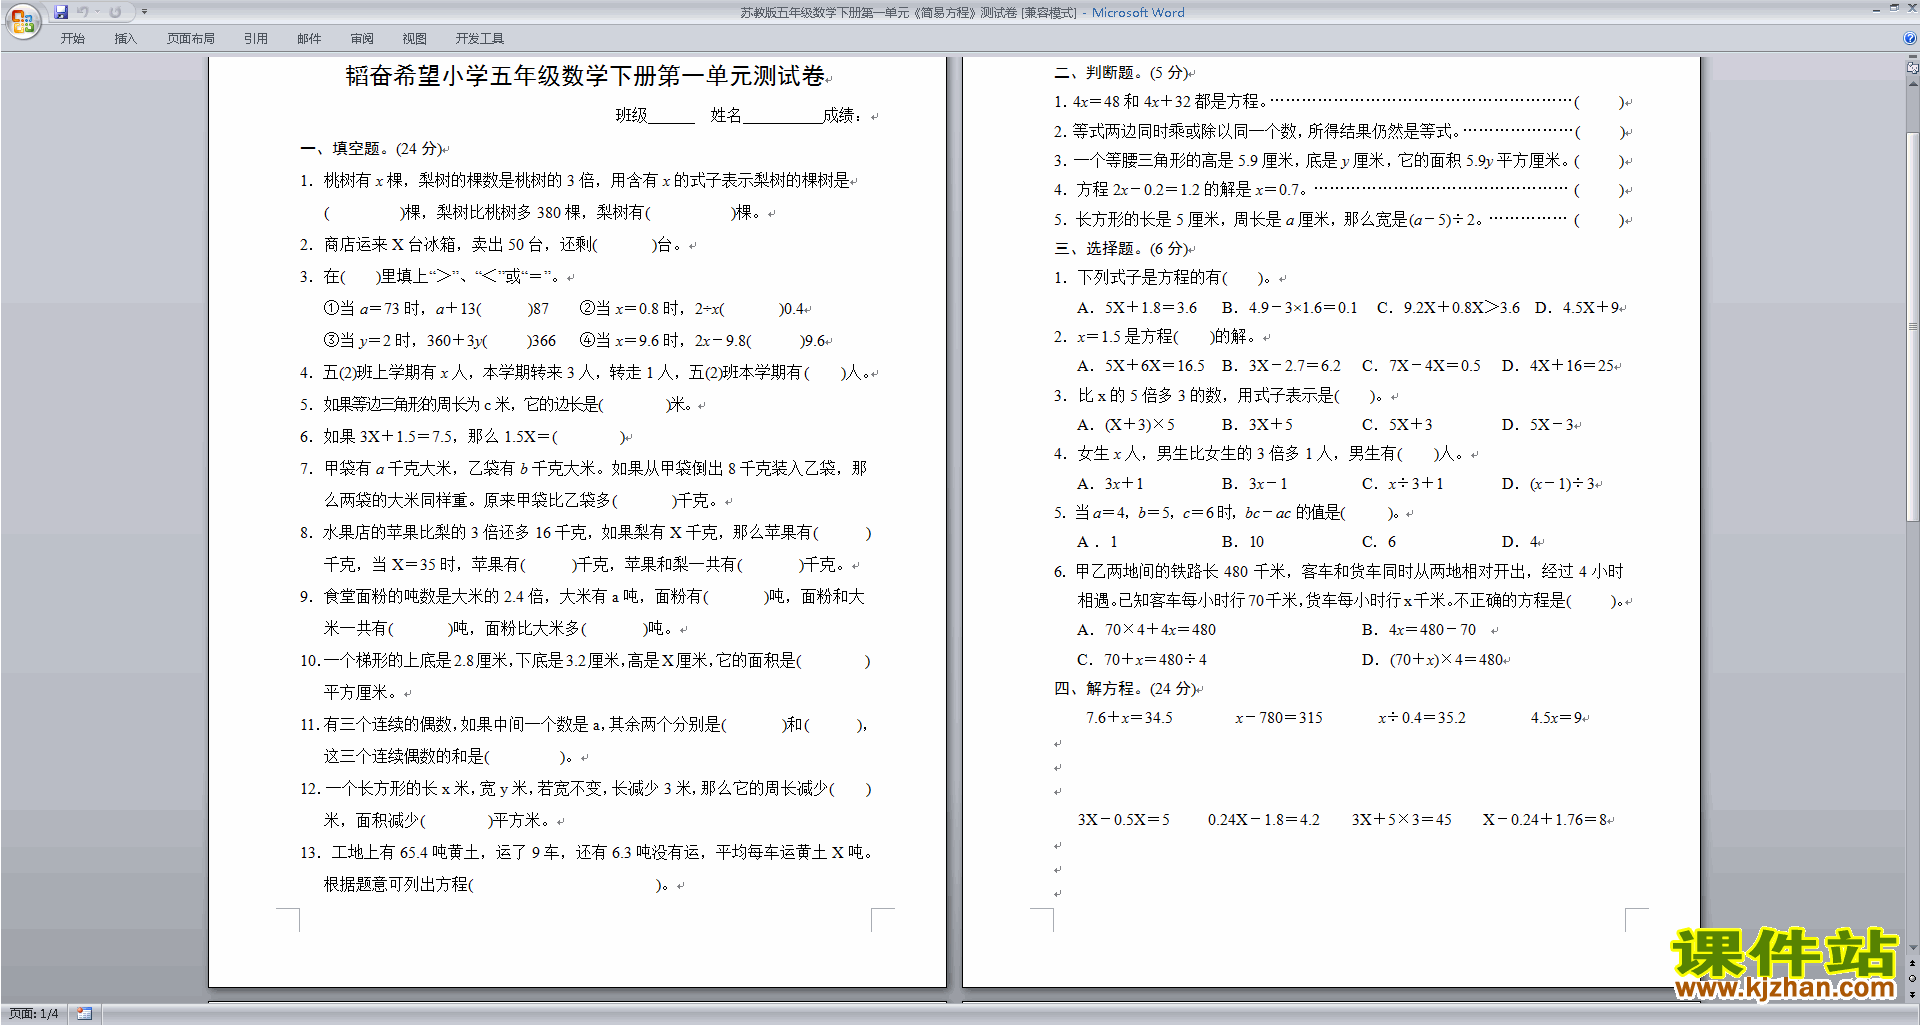The height and width of the screenshot is (1025, 1920).
Task: Click option A. 70×4+4x=480
Action: tap(1146, 630)
